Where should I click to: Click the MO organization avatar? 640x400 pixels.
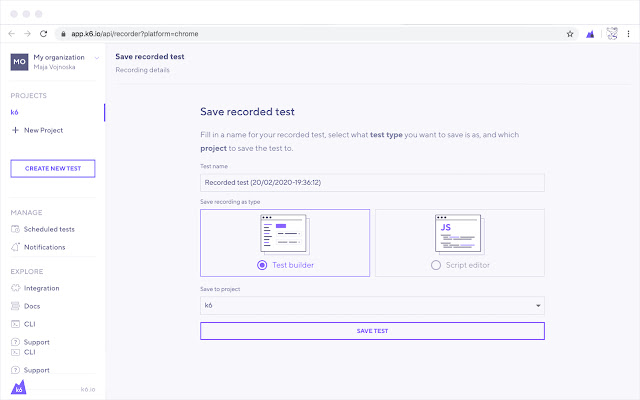coord(20,62)
